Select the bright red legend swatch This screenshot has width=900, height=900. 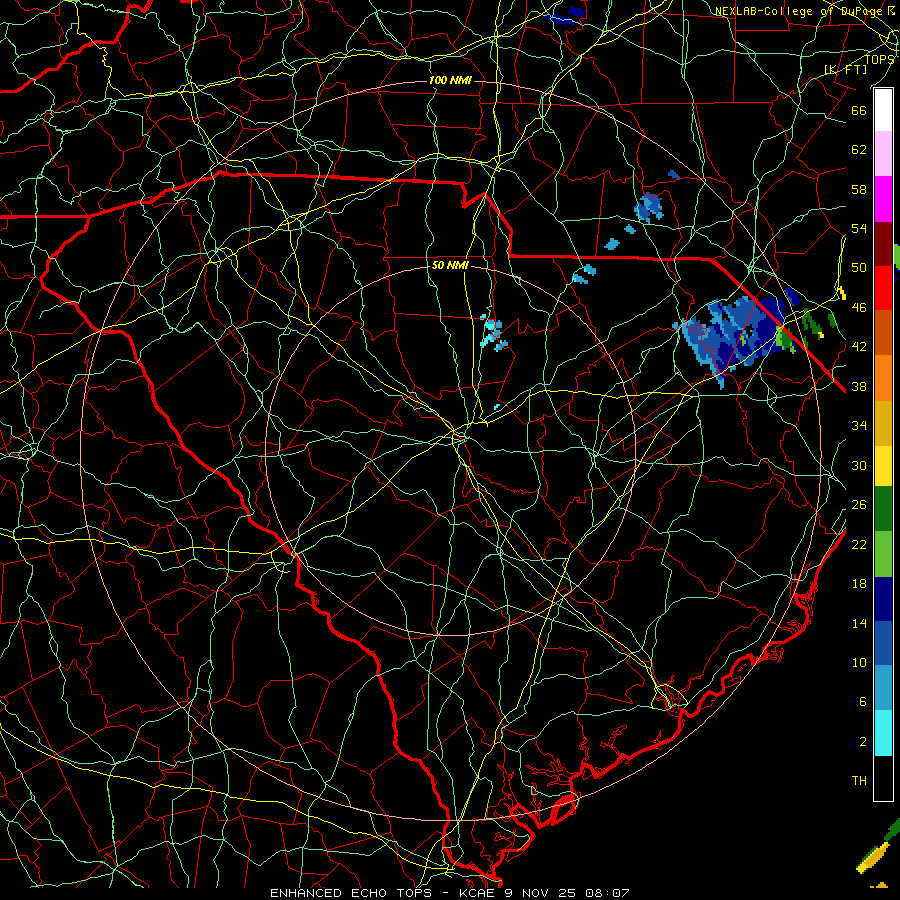(883, 288)
